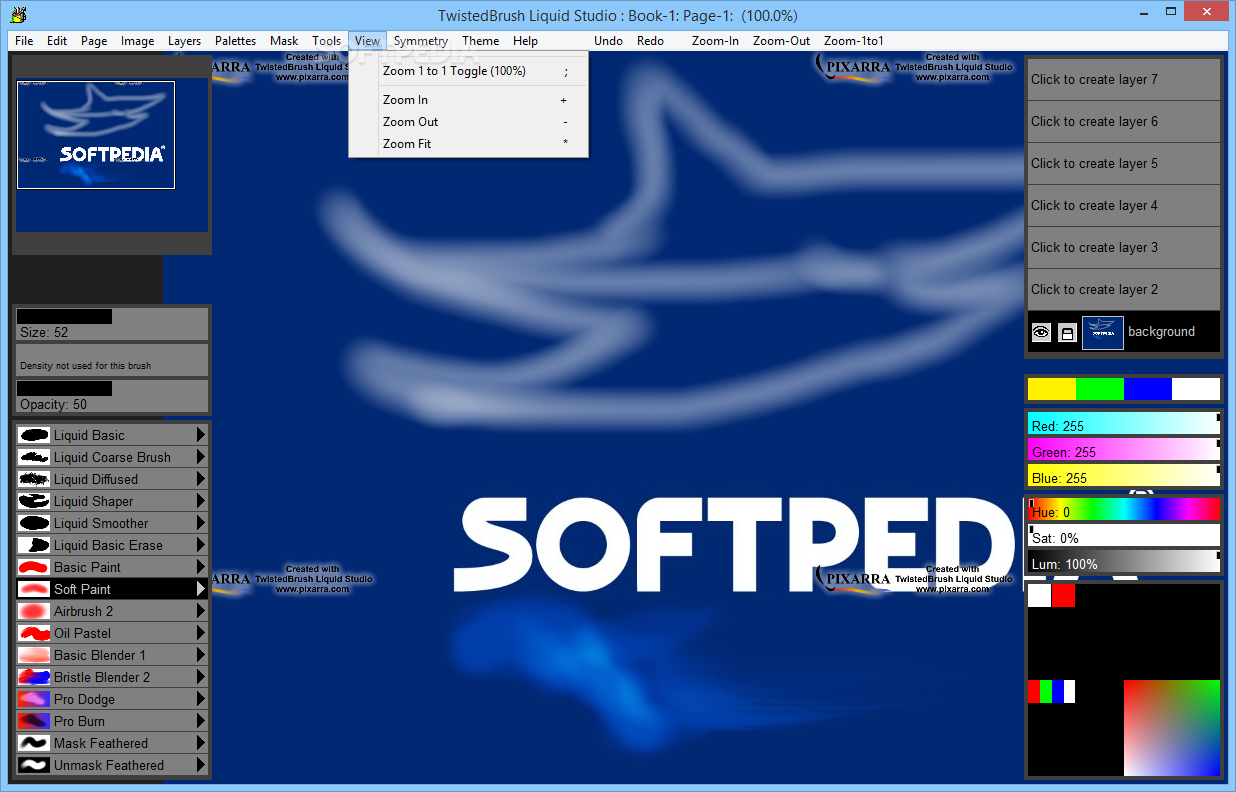
Task: Select the Basic Paint brush icon
Action: click(x=34, y=567)
